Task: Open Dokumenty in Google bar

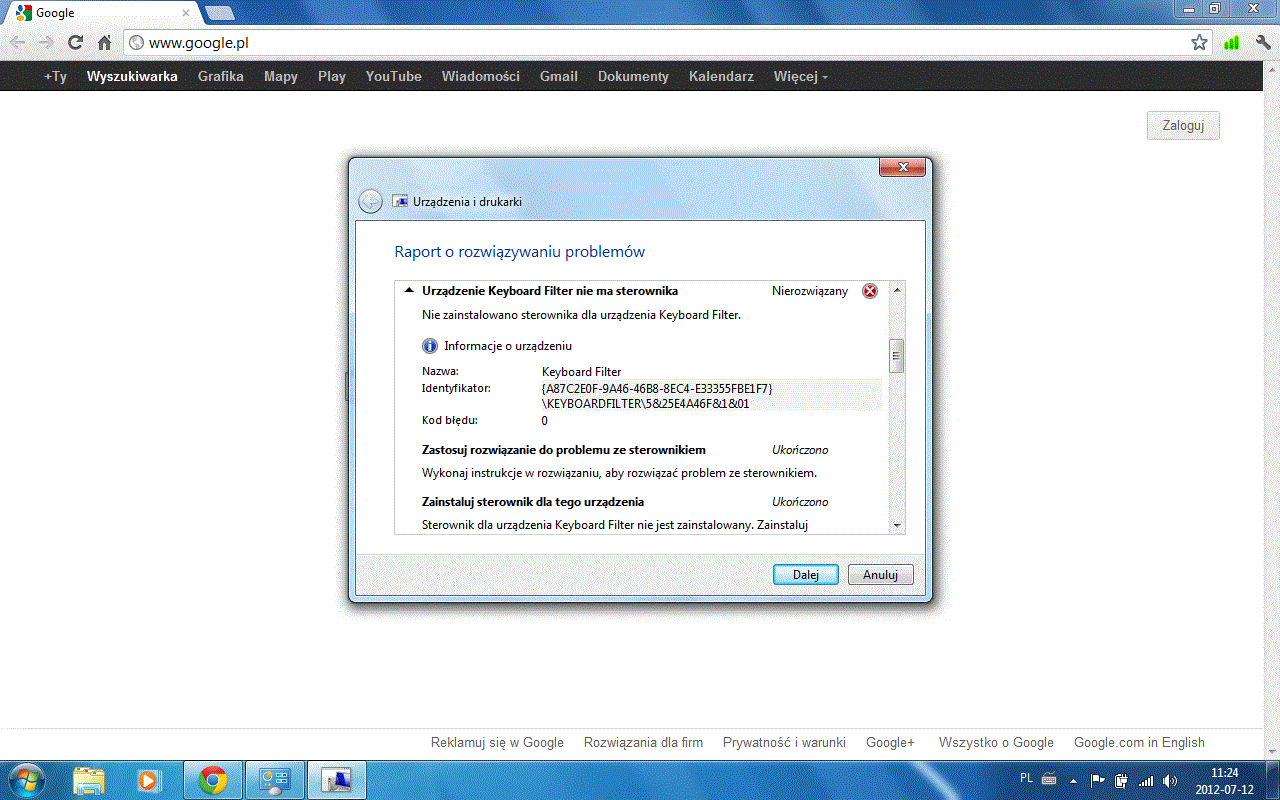Action: pyautogui.click(x=633, y=76)
